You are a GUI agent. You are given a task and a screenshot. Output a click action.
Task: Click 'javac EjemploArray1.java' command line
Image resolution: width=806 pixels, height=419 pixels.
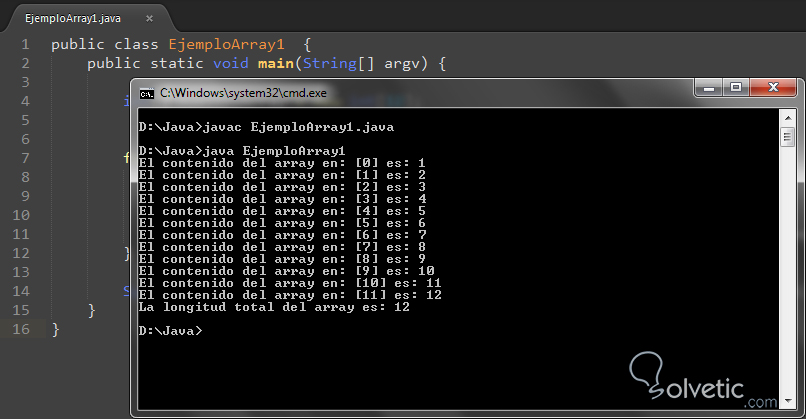click(x=266, y=127)
